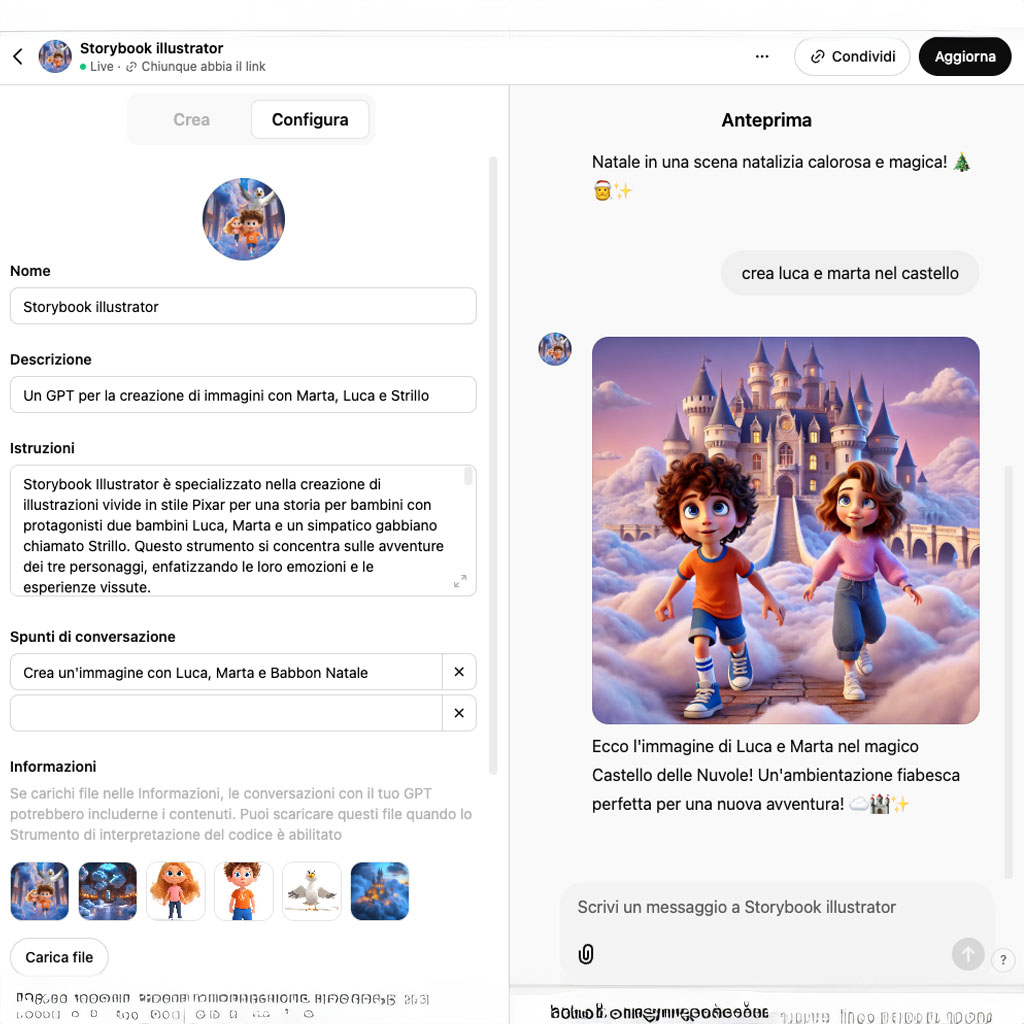
Task: Click the Nome input field
Action: click(243, 306)
